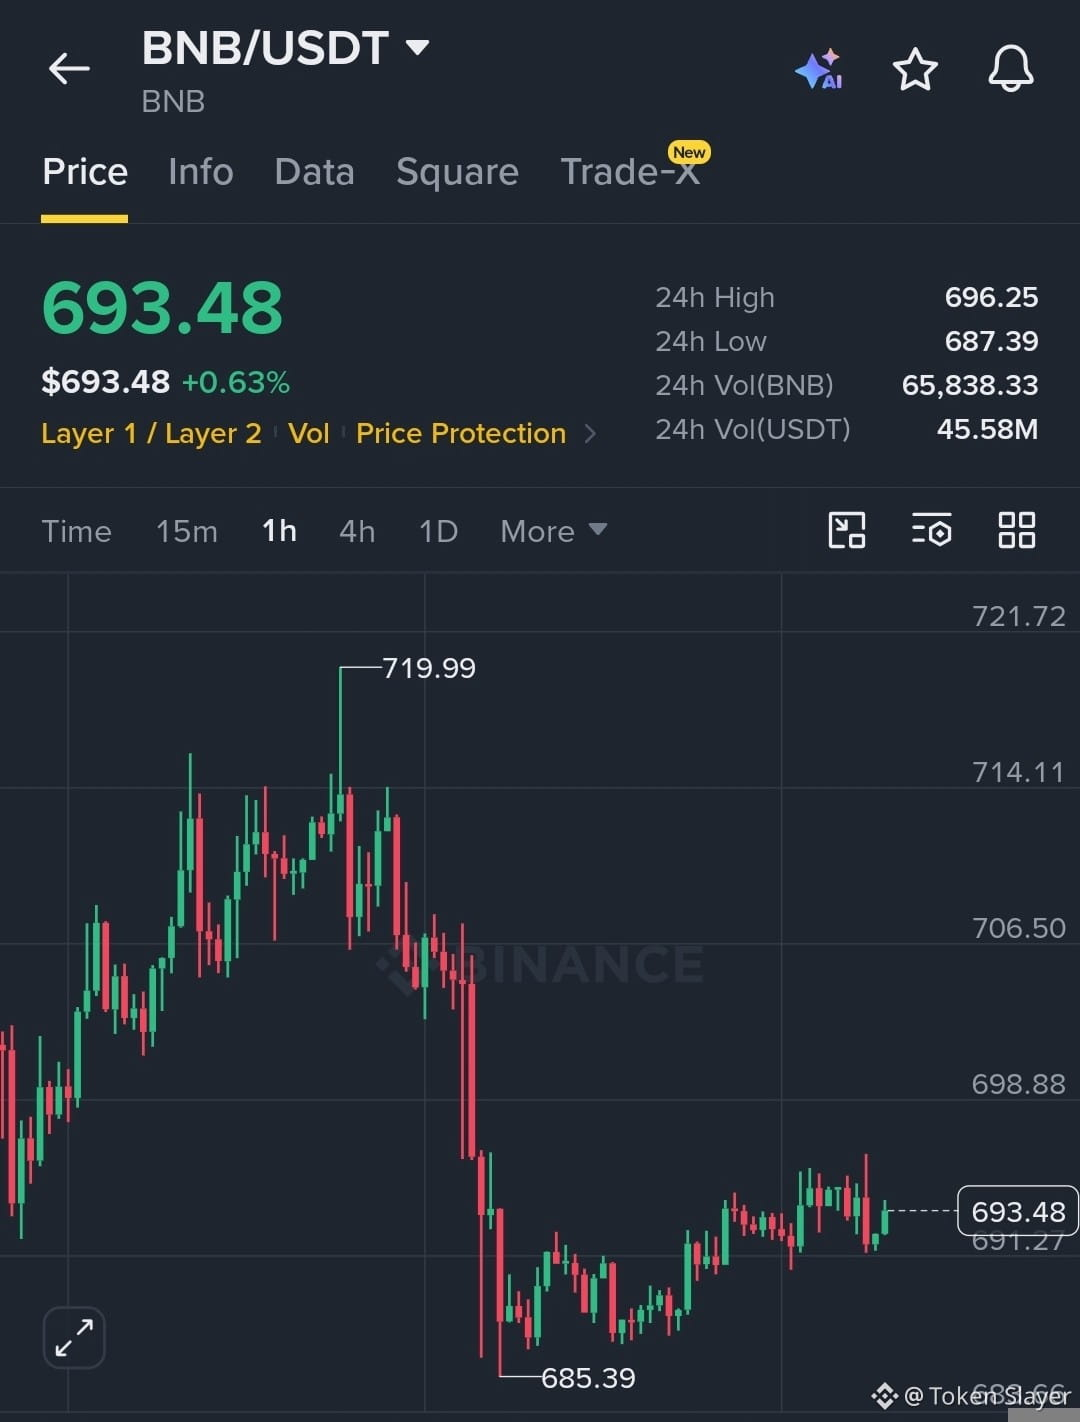Viewport: 1080px width, 1422px height.
Task: Tap the $693.48 dollar price text
Action: [105, 382]
